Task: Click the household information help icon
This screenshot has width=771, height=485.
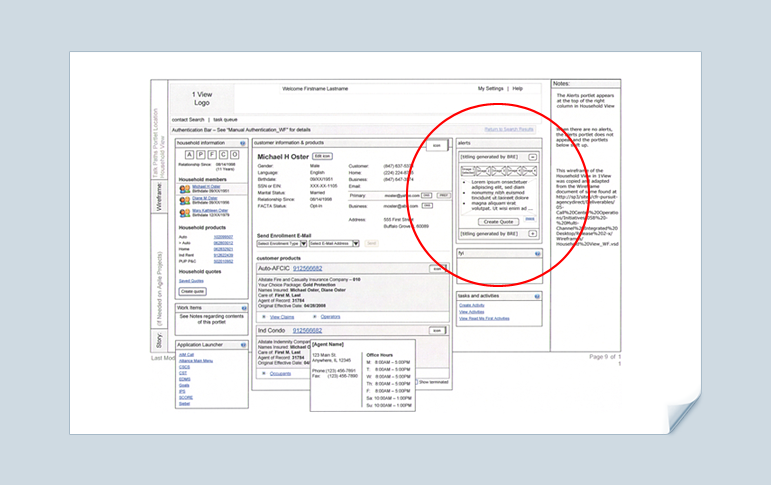Action: tap(243, 143)
